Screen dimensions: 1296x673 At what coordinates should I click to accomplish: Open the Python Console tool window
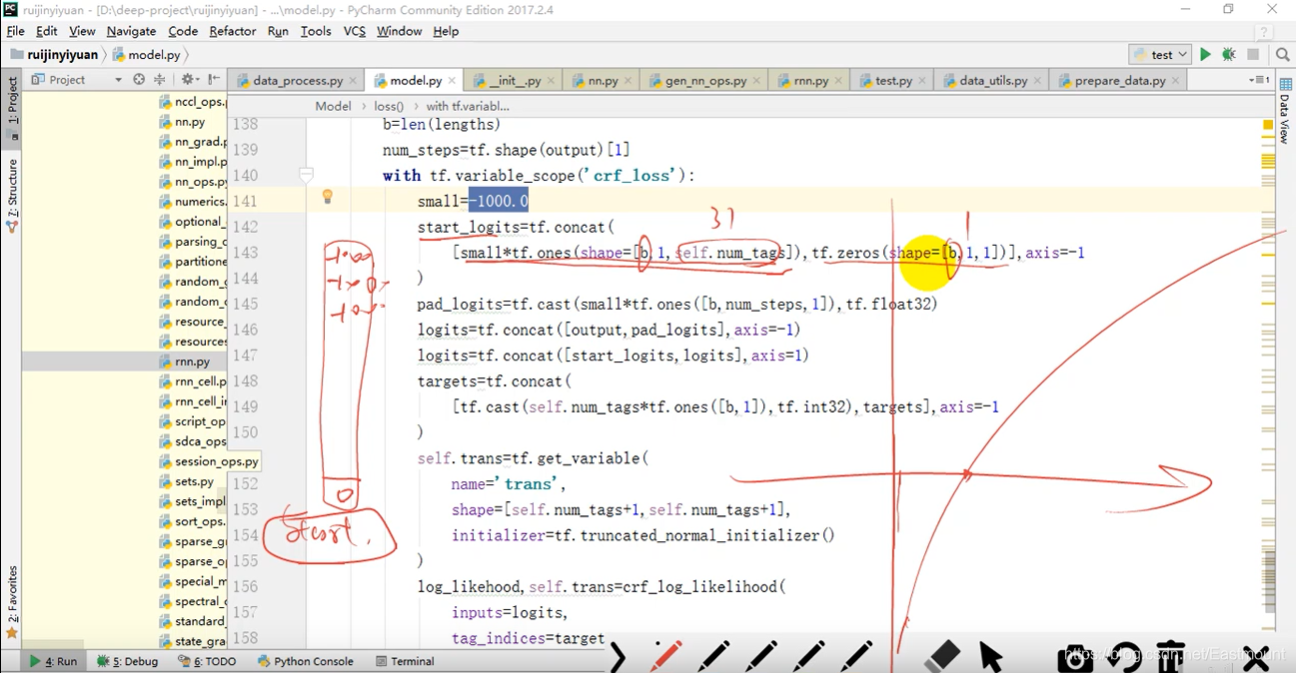click(305, 661)
